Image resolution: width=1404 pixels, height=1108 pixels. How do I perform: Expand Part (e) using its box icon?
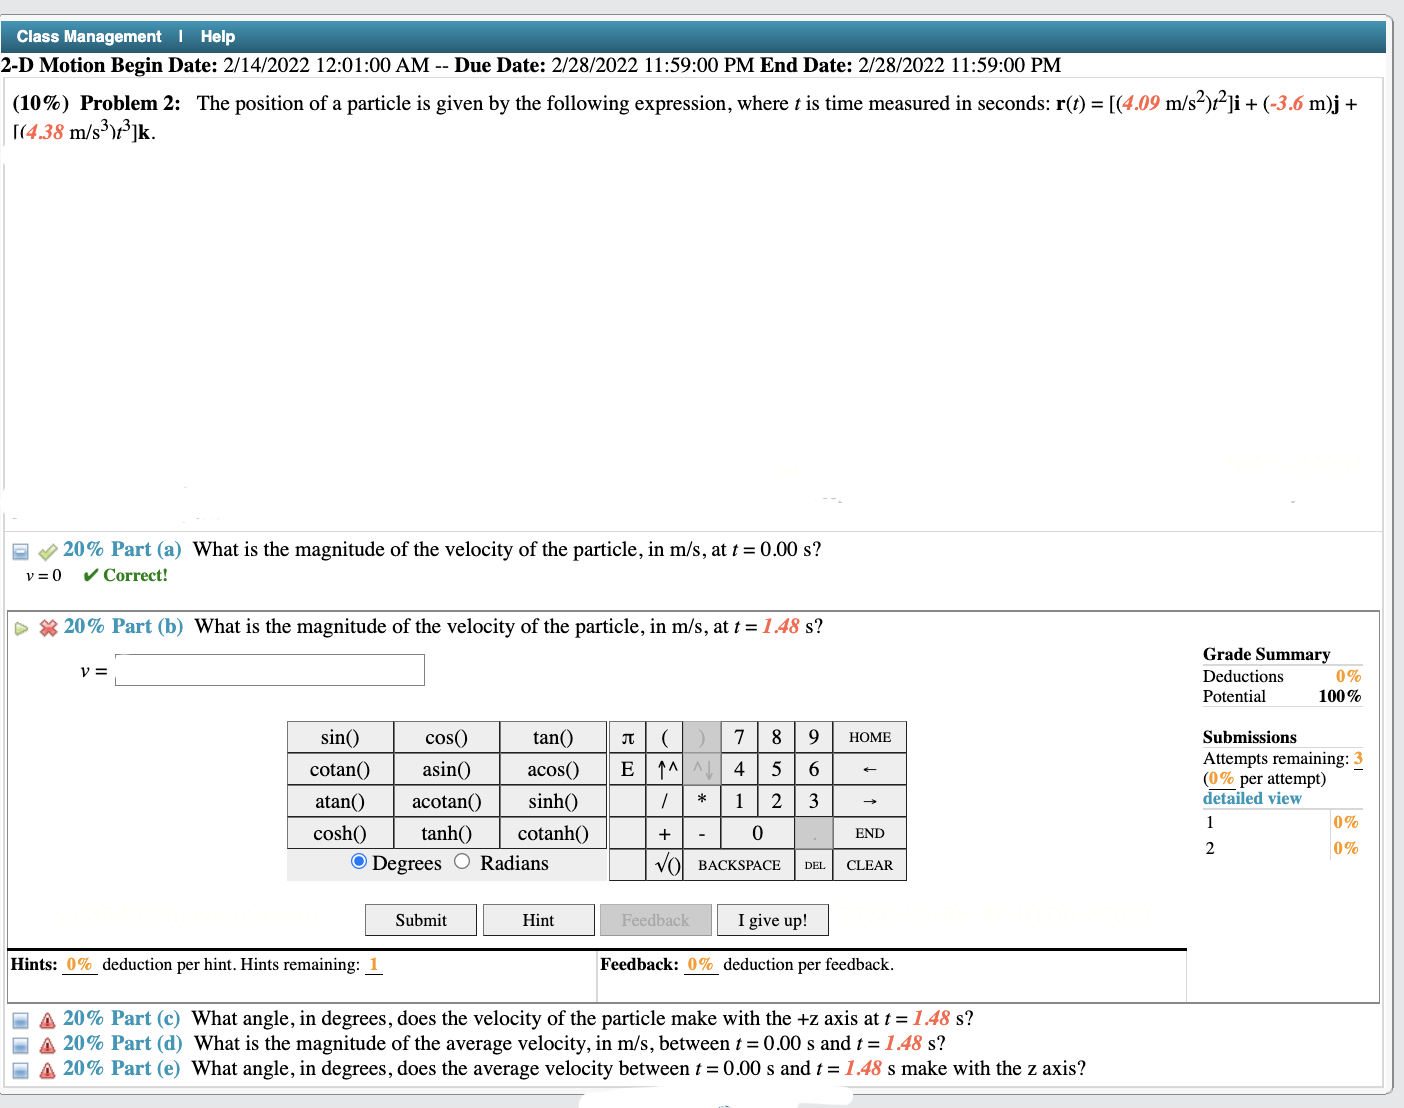pyautogui.click(x=20, y=1071)
